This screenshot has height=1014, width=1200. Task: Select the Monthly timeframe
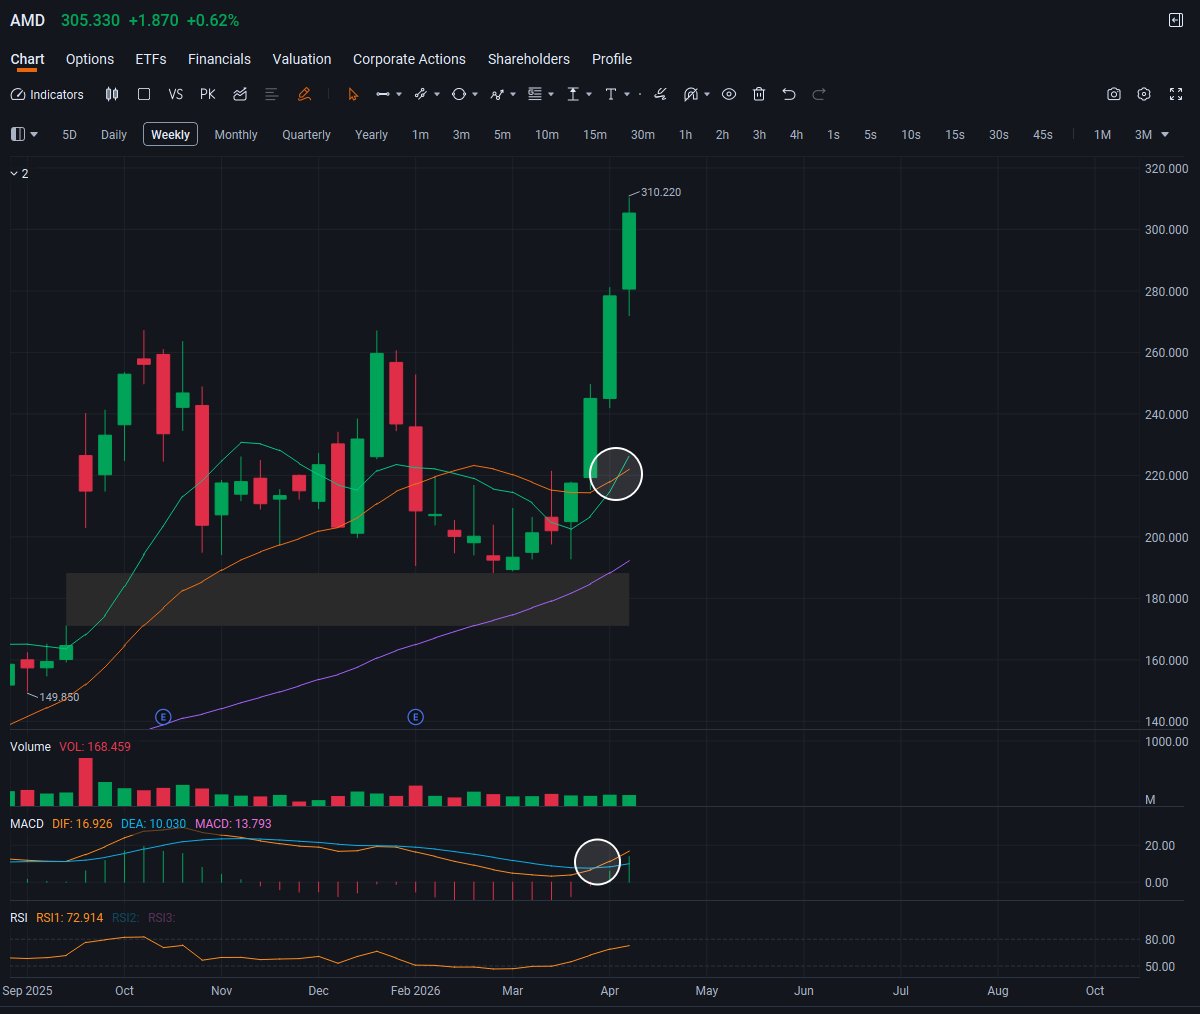pos(236,134)
